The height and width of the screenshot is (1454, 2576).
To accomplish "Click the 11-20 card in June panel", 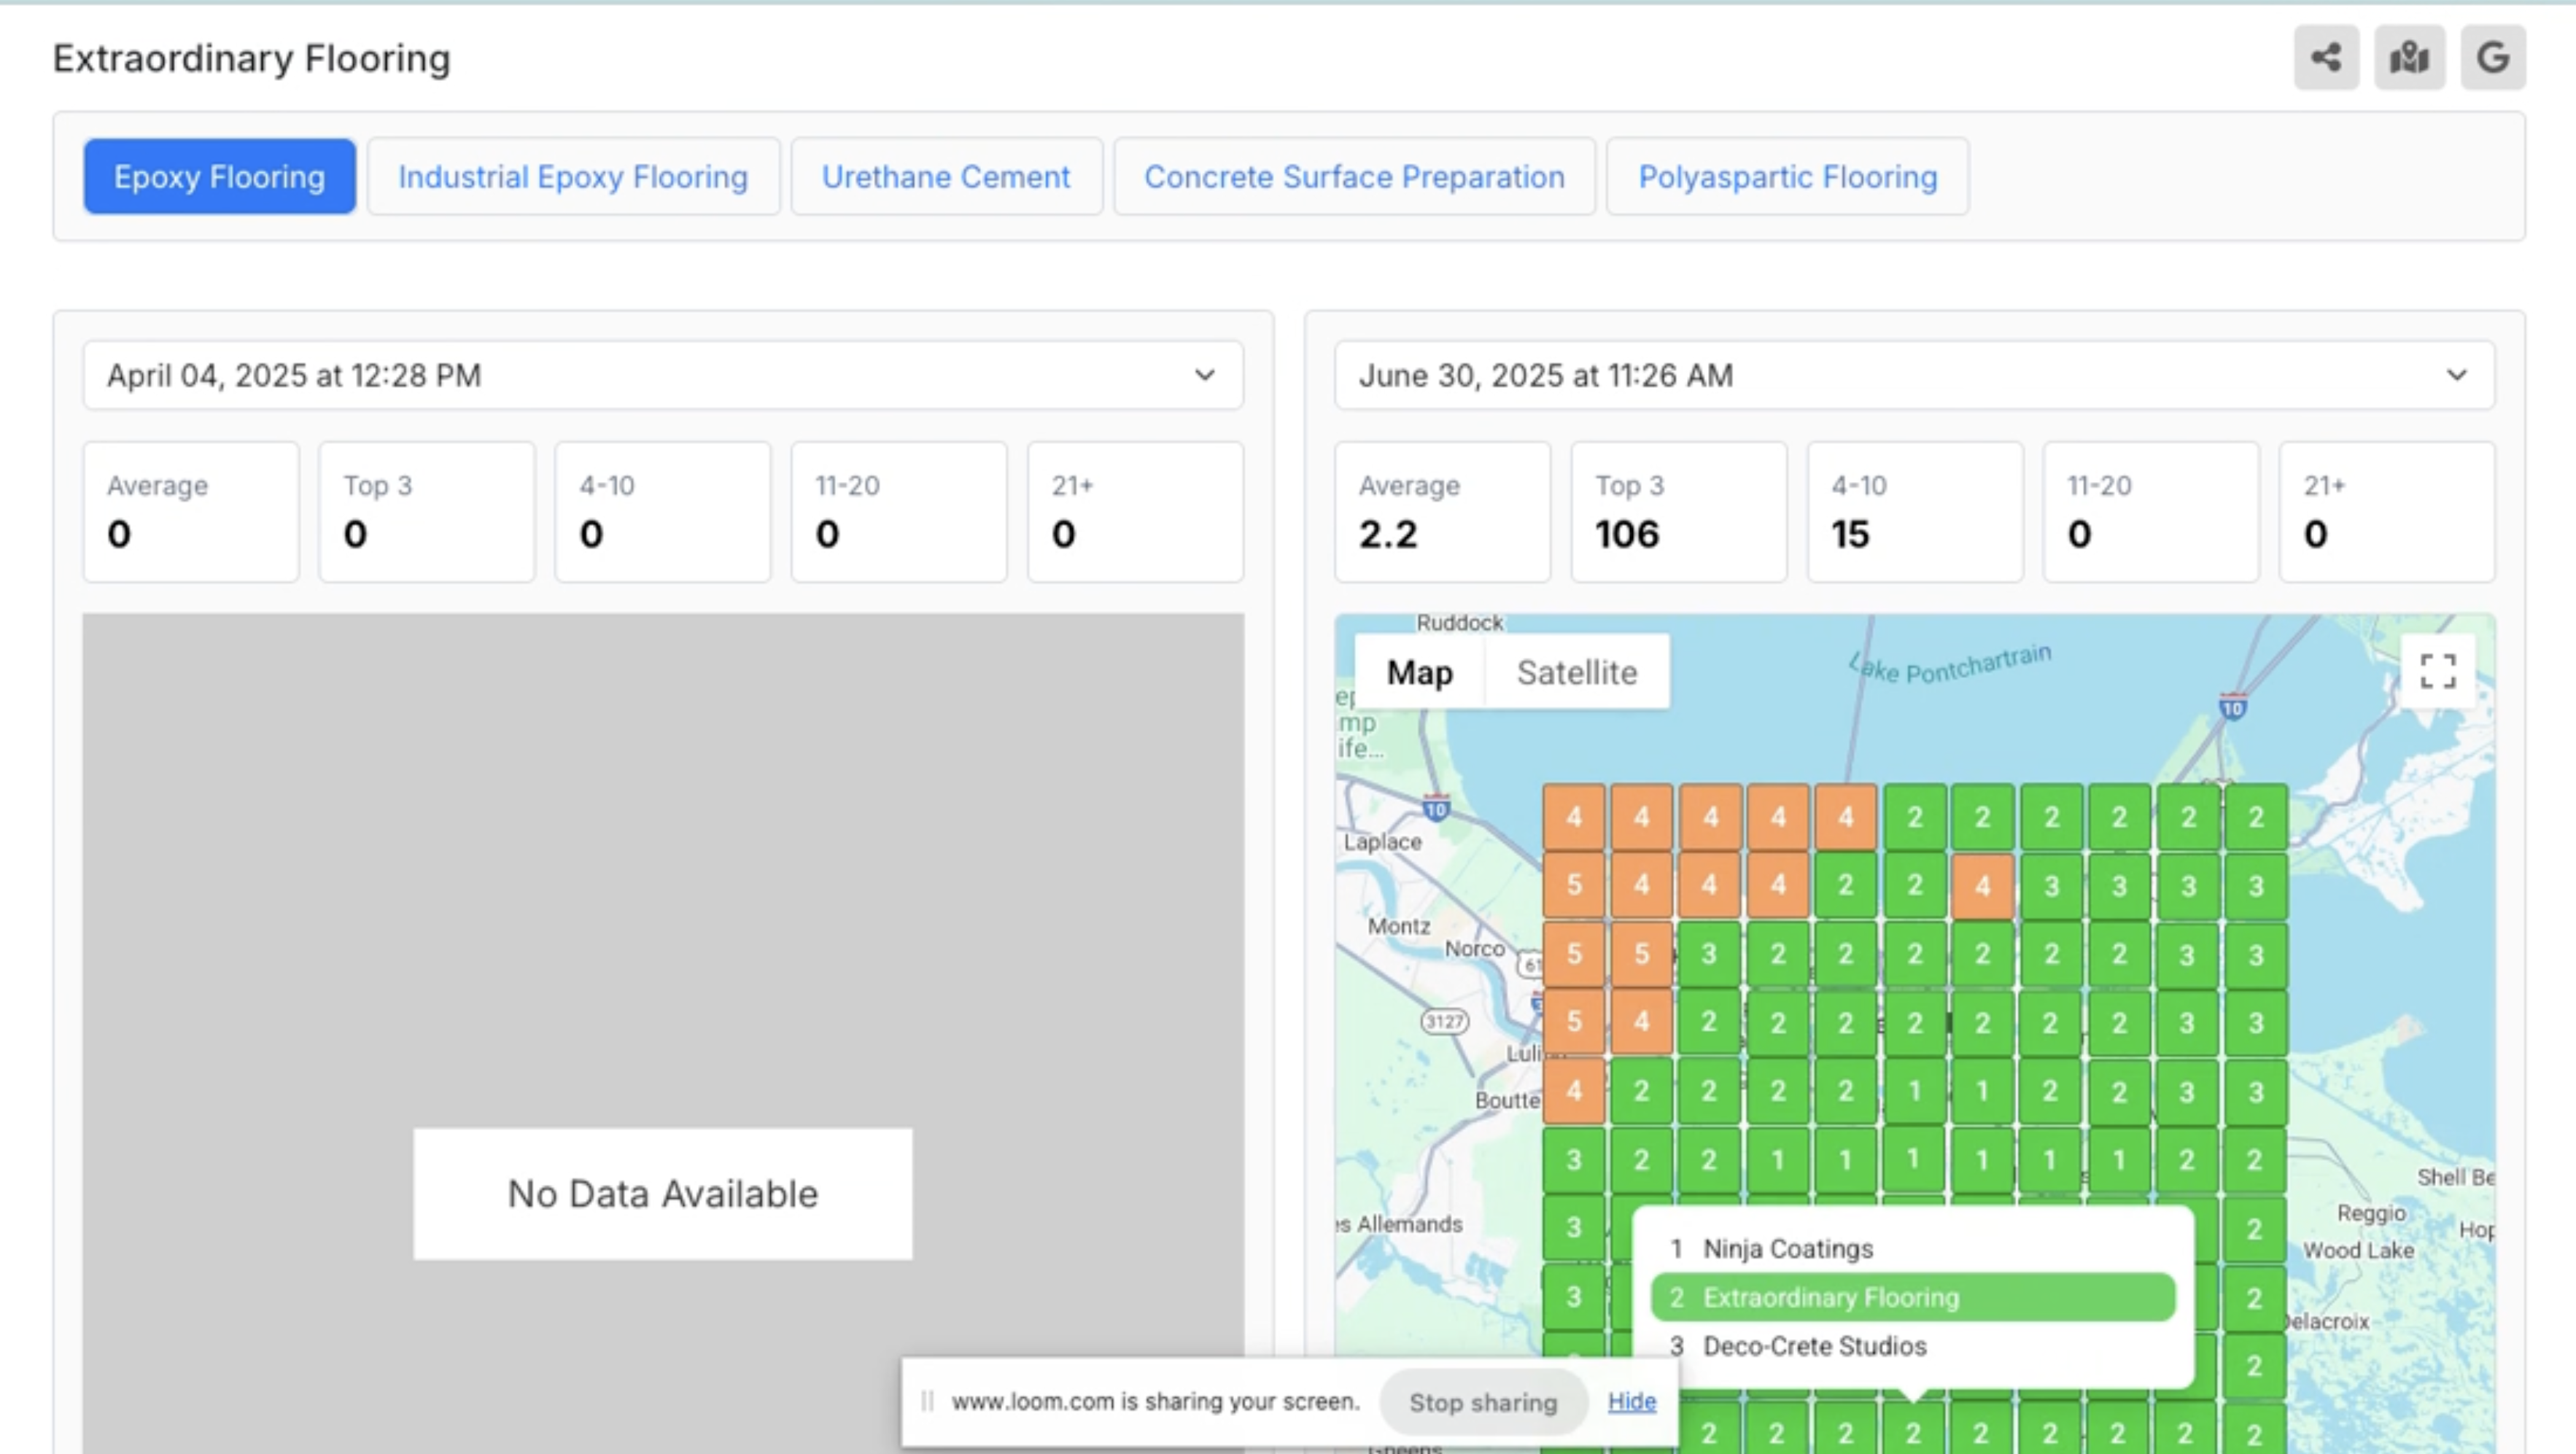I will point(2150,512).
